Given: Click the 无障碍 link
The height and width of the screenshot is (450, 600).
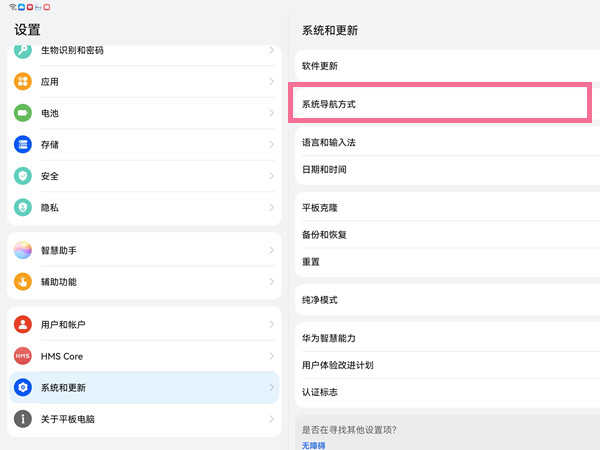Looking at the screenshot, I should click(313, 445).
